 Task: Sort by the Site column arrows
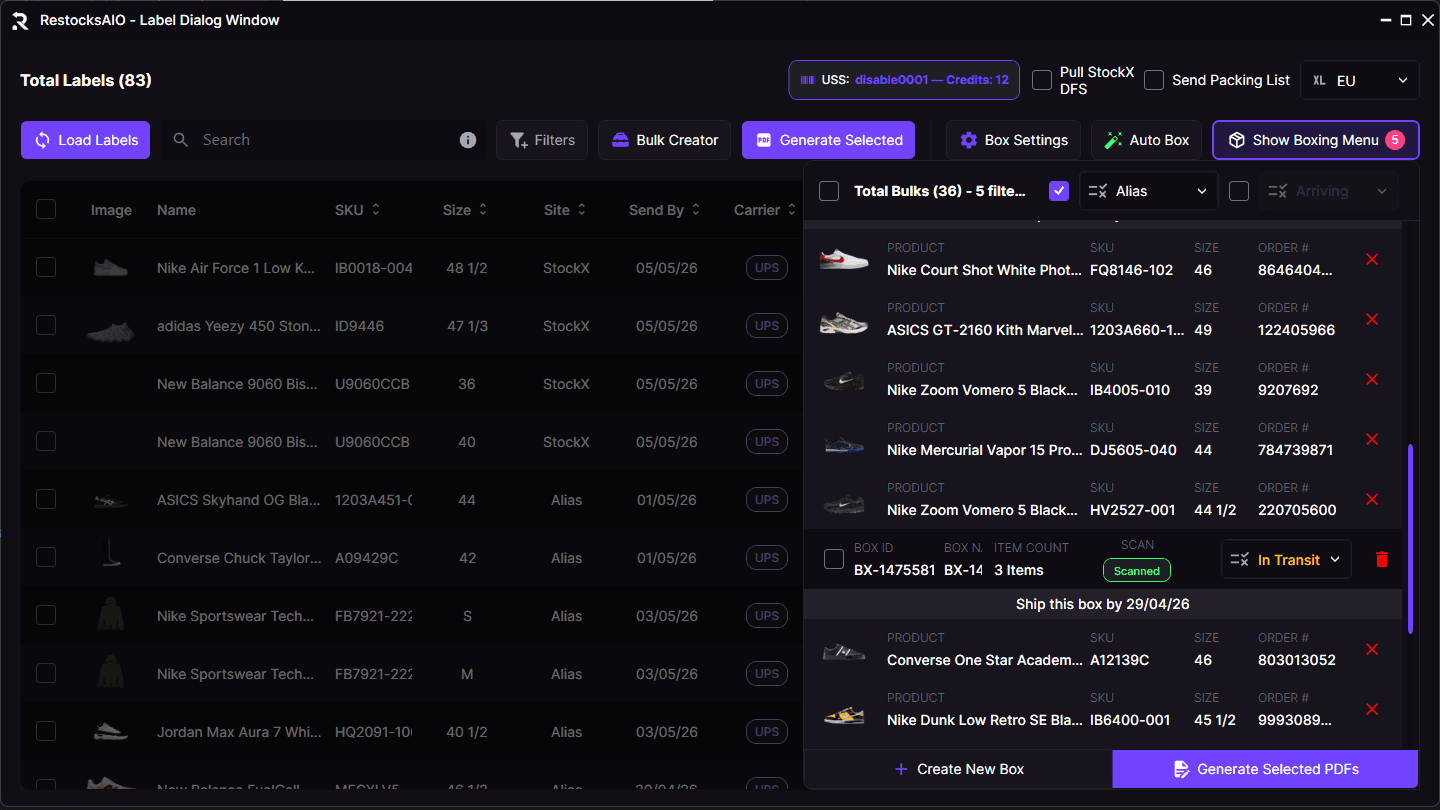(582, 210)
